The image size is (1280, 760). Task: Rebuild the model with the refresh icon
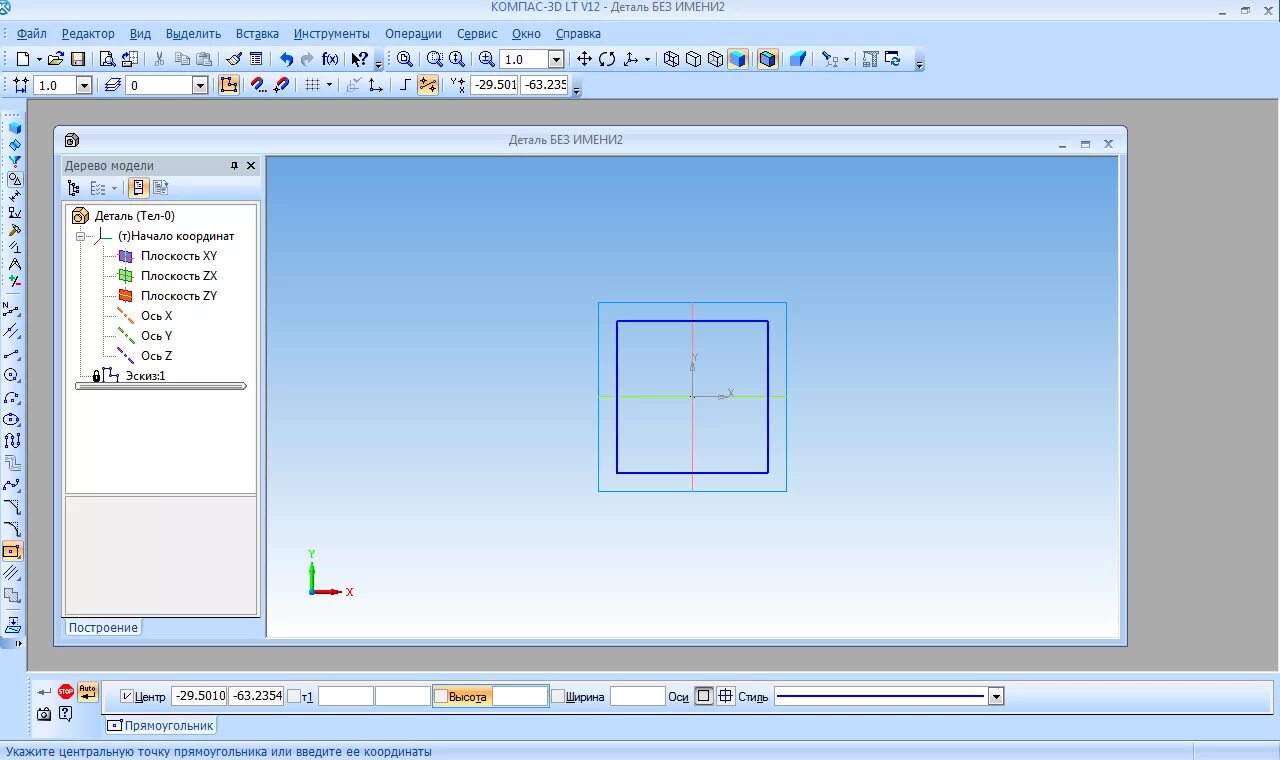coord(893,59)
